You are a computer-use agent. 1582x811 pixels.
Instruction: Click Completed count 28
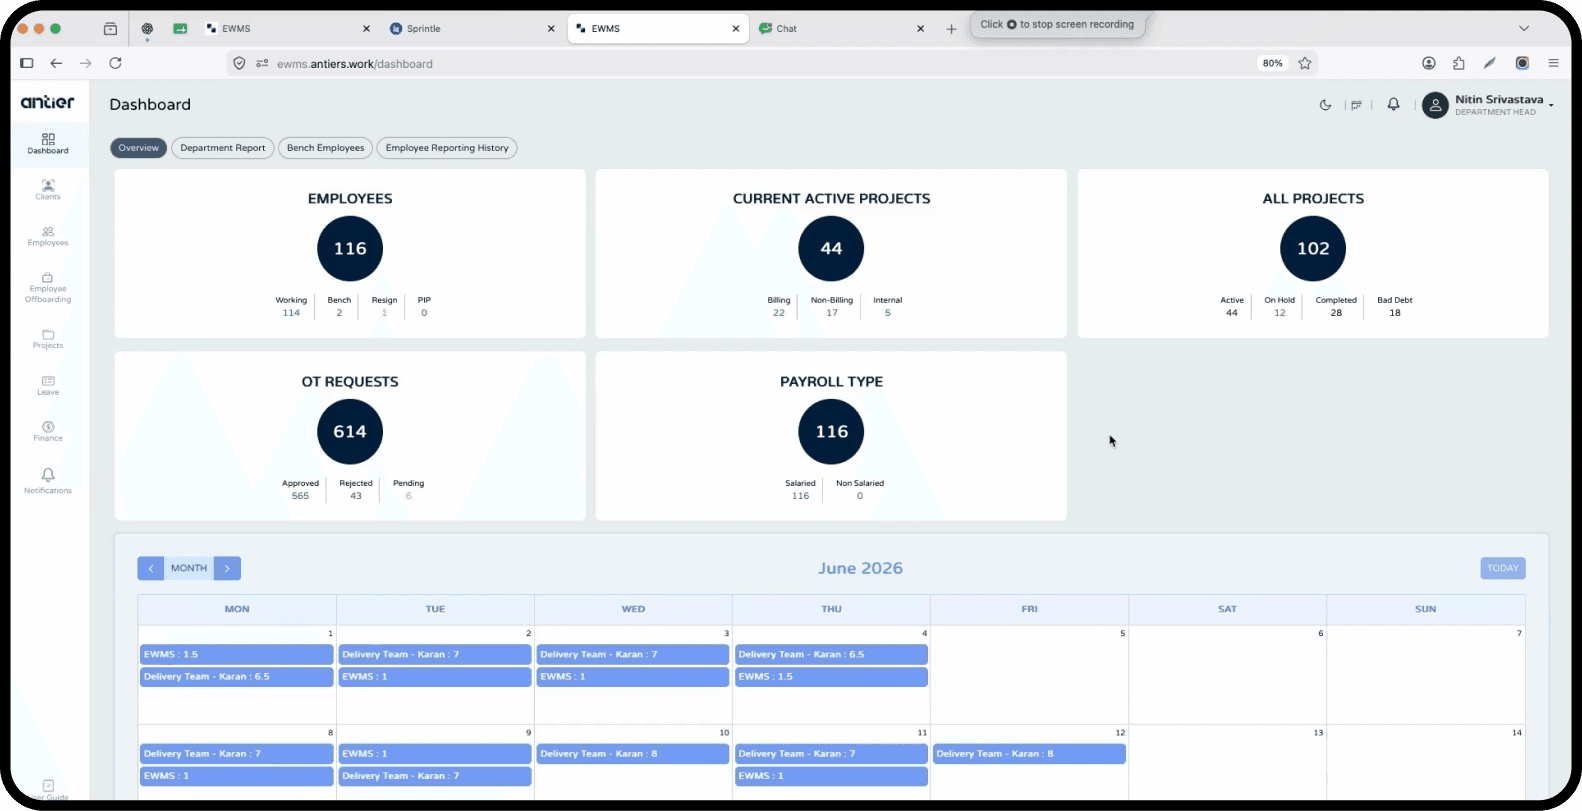1336,313
